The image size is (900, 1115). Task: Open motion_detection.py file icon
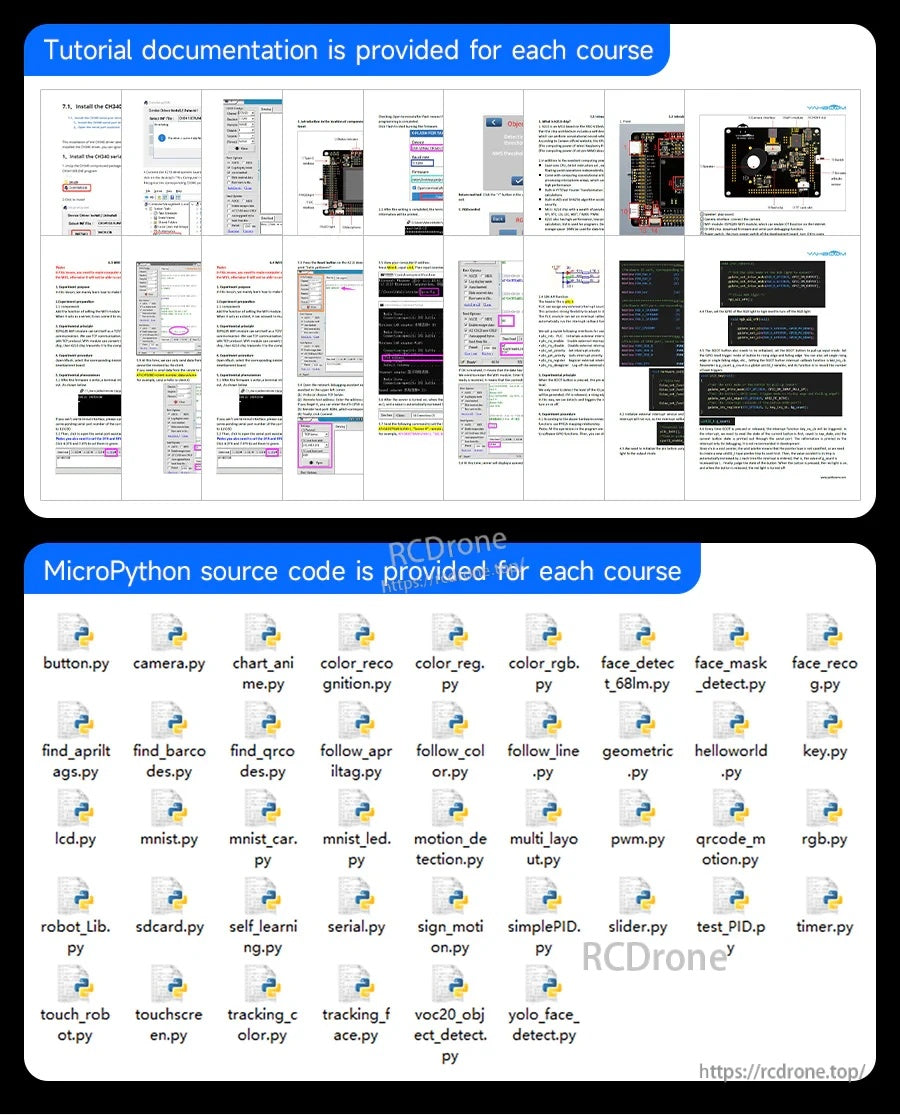click(x=450, y=808)
